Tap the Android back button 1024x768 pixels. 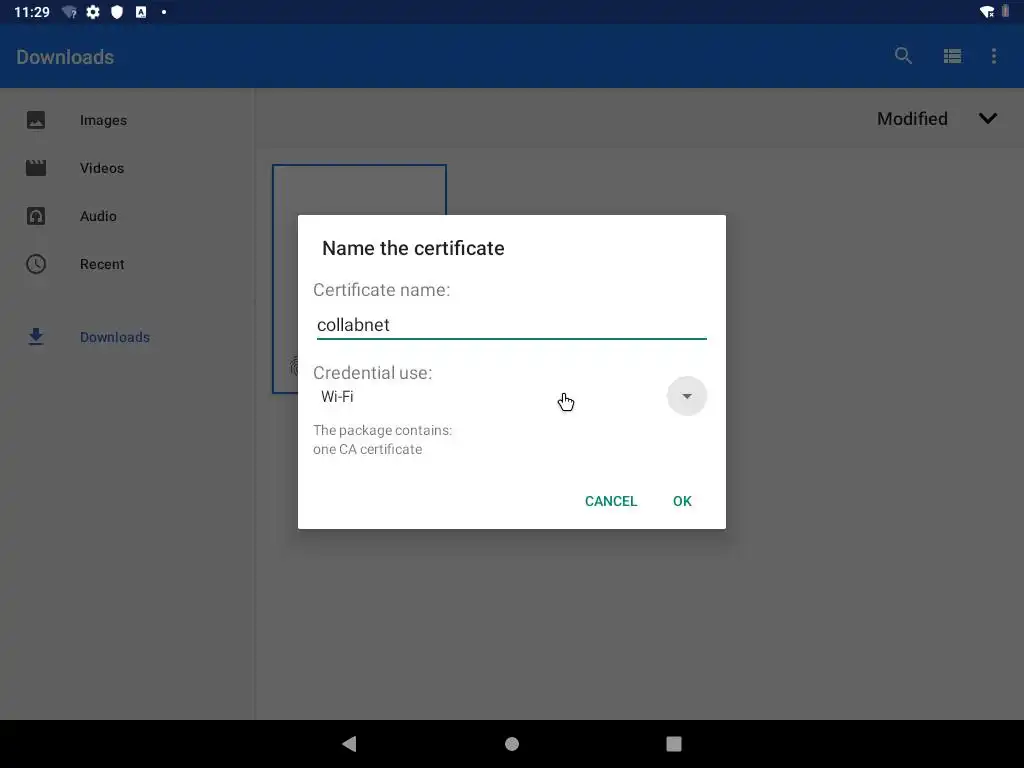point(349,744)
